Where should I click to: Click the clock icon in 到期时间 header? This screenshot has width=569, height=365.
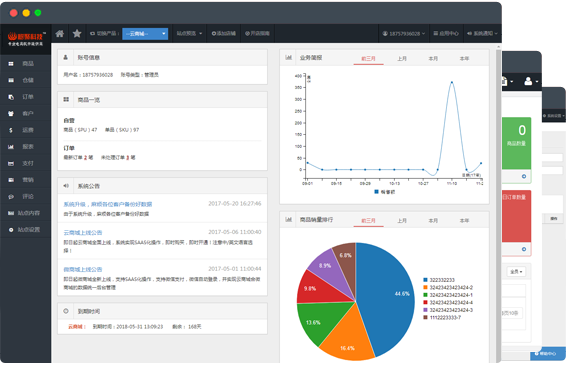click(x=66, y=311)
